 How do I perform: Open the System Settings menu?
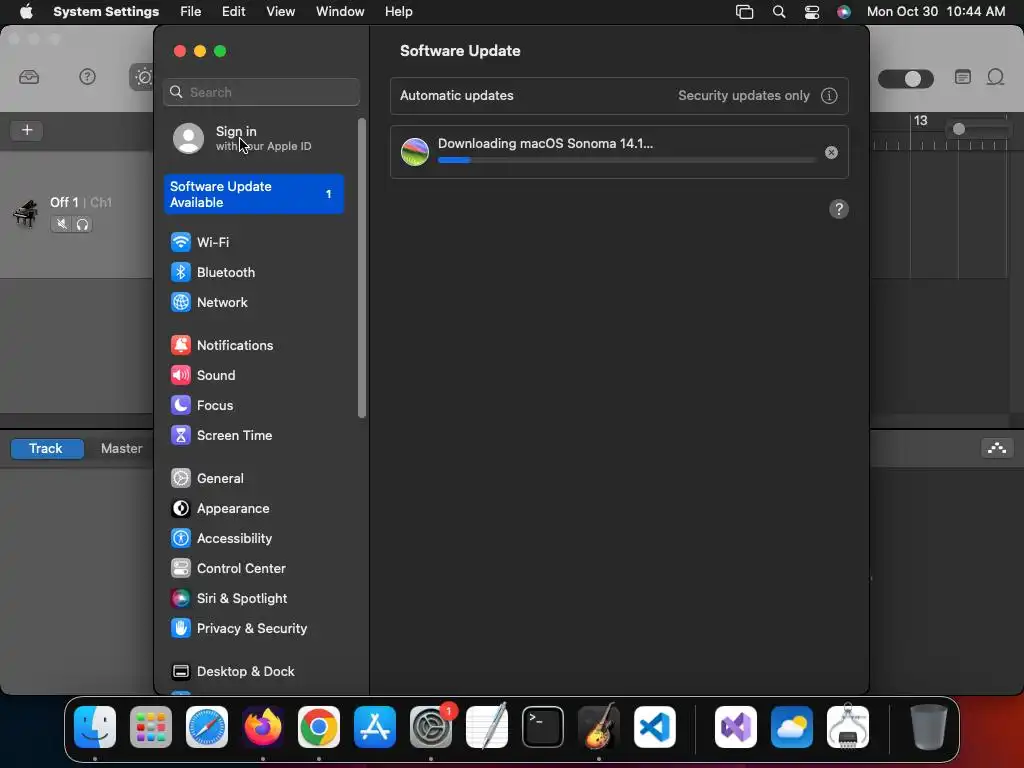pos(106,12)
